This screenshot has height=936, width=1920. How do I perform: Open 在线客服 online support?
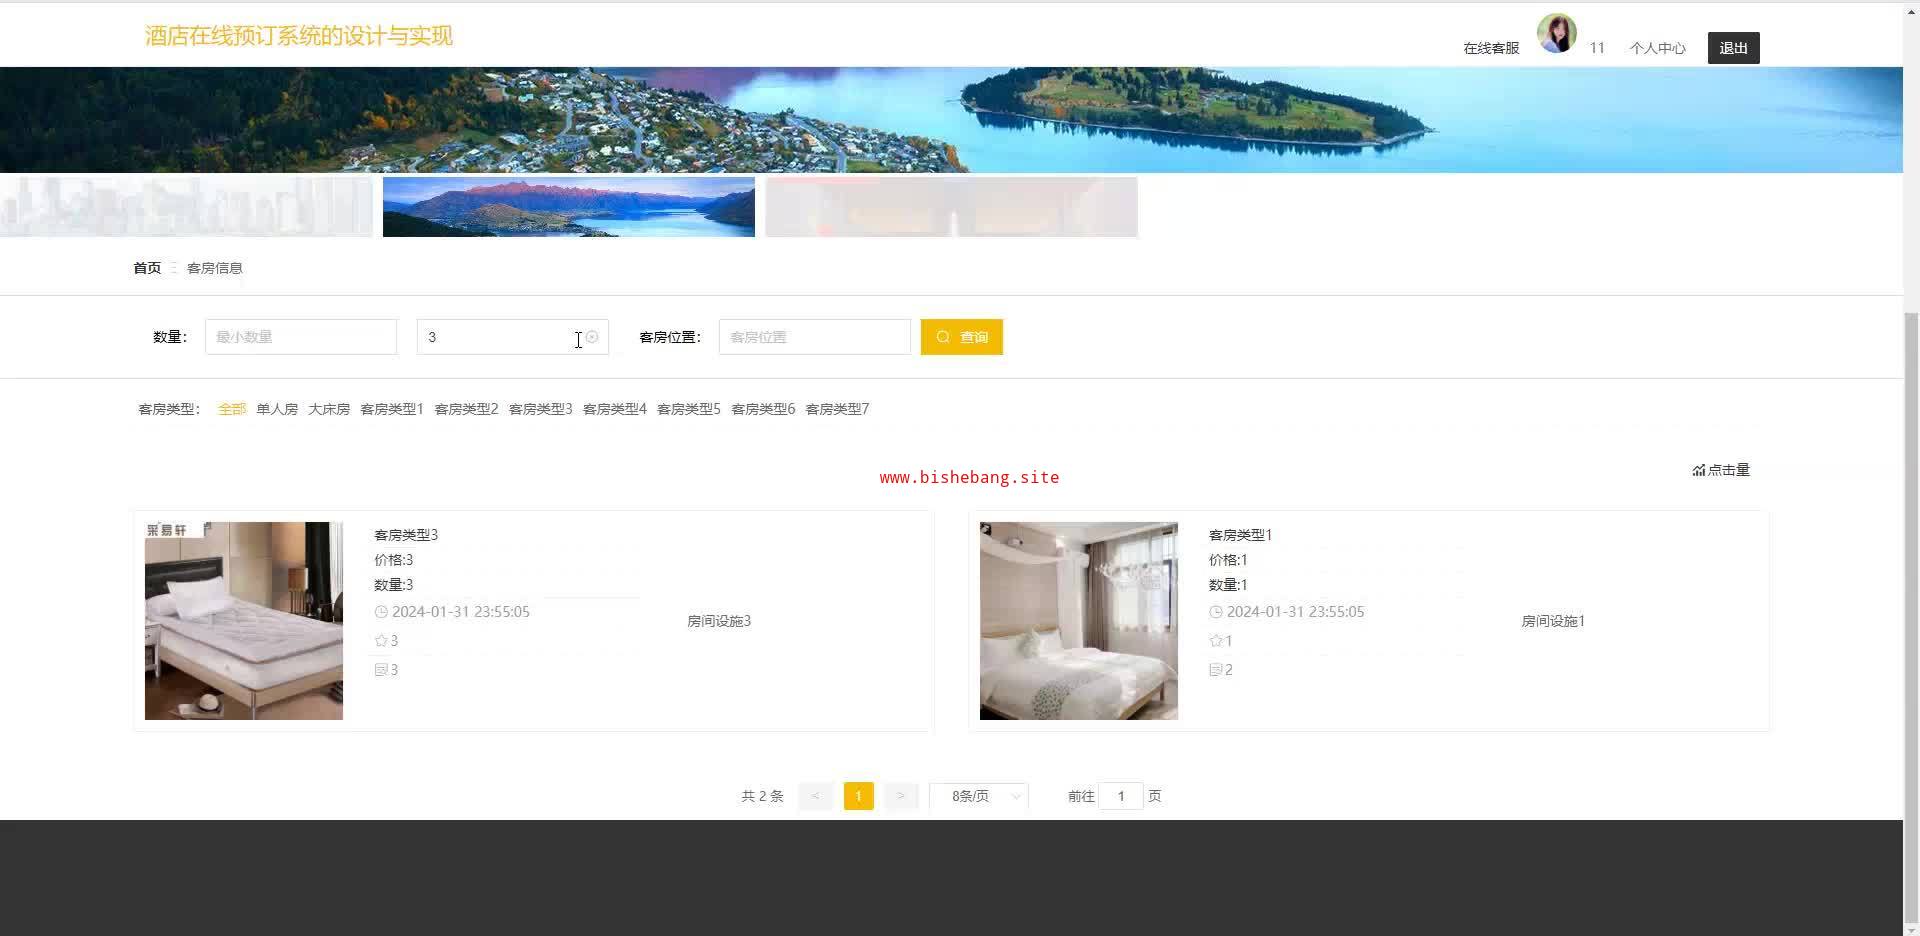click(1490, 48)
